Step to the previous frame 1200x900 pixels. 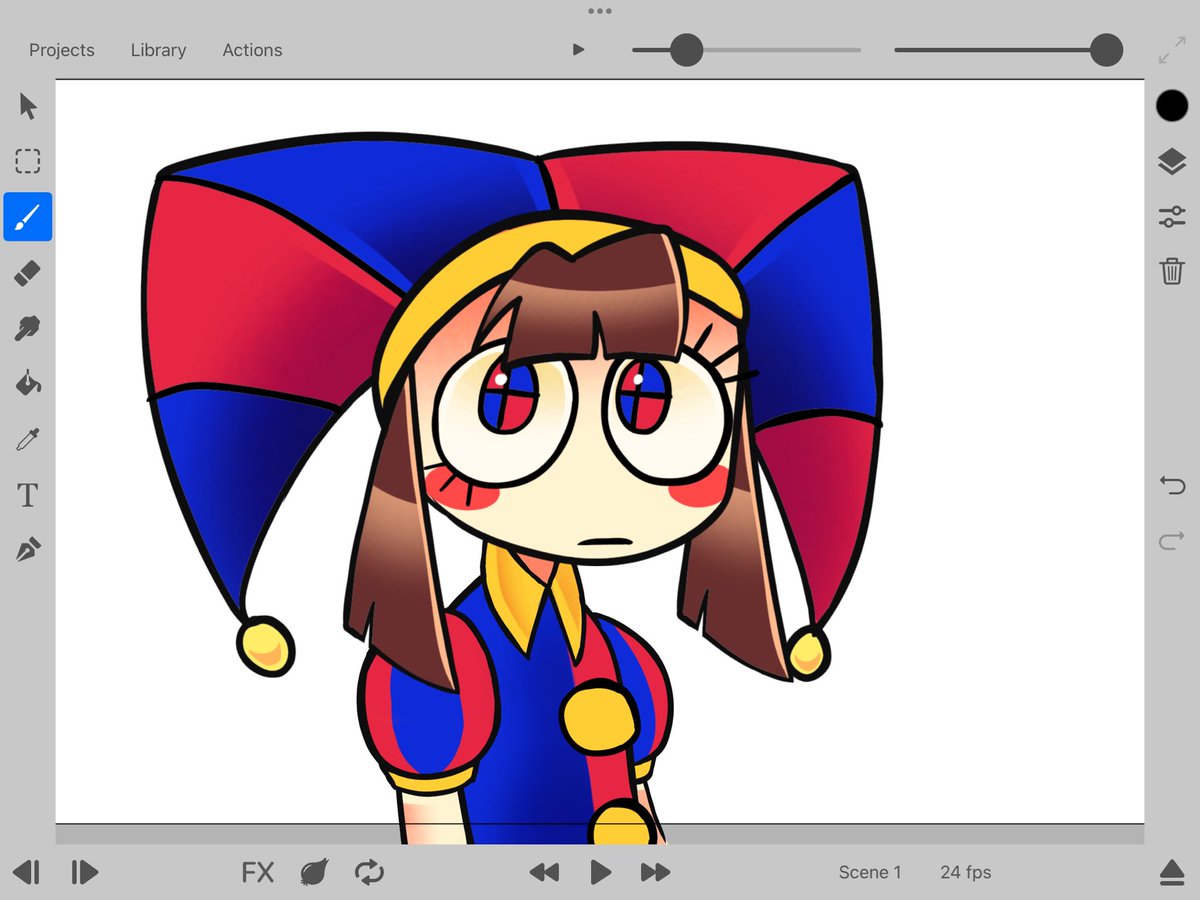[x=27, y=872]
